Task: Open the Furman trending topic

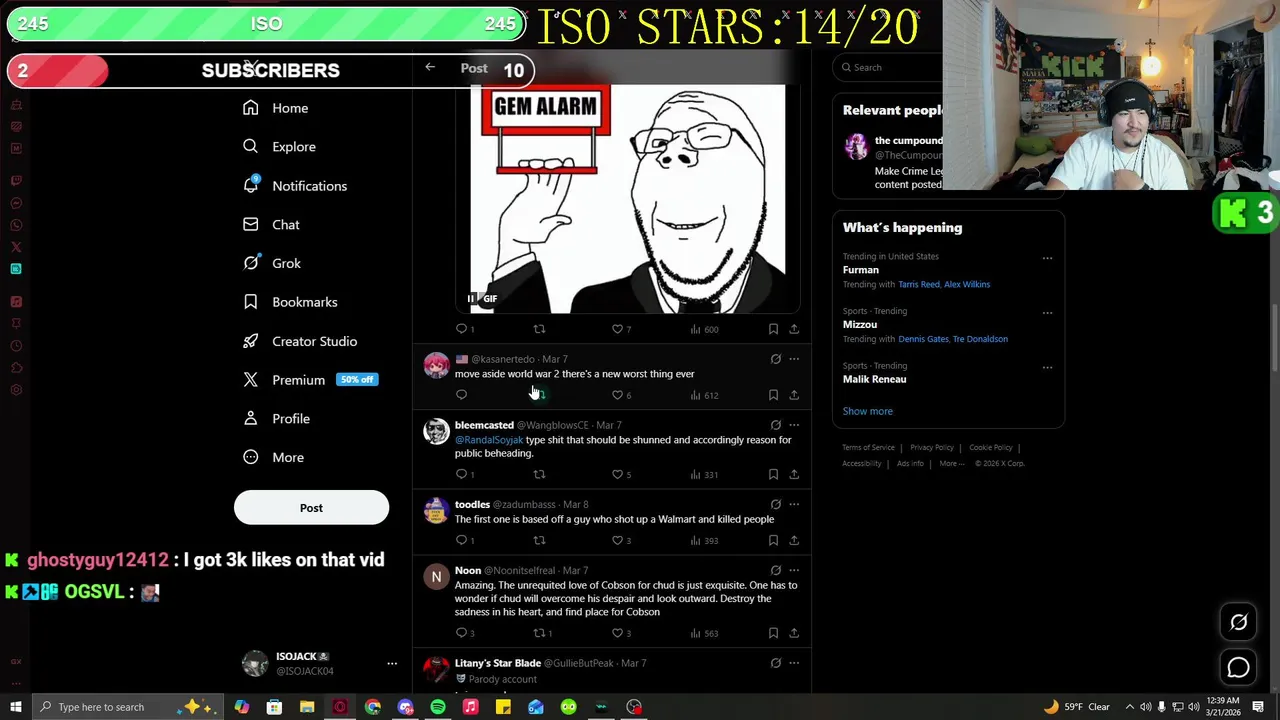Action: click(x=861, y=270)
